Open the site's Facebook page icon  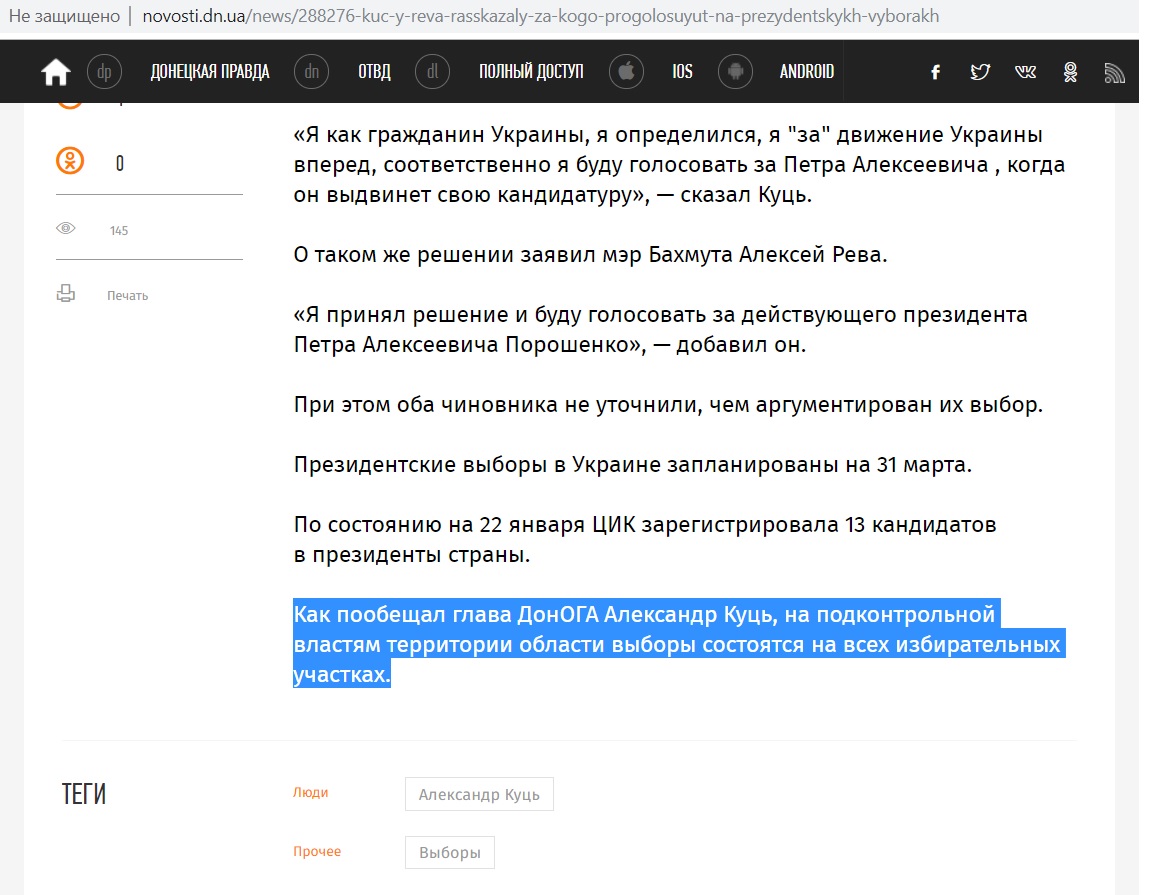935,71
